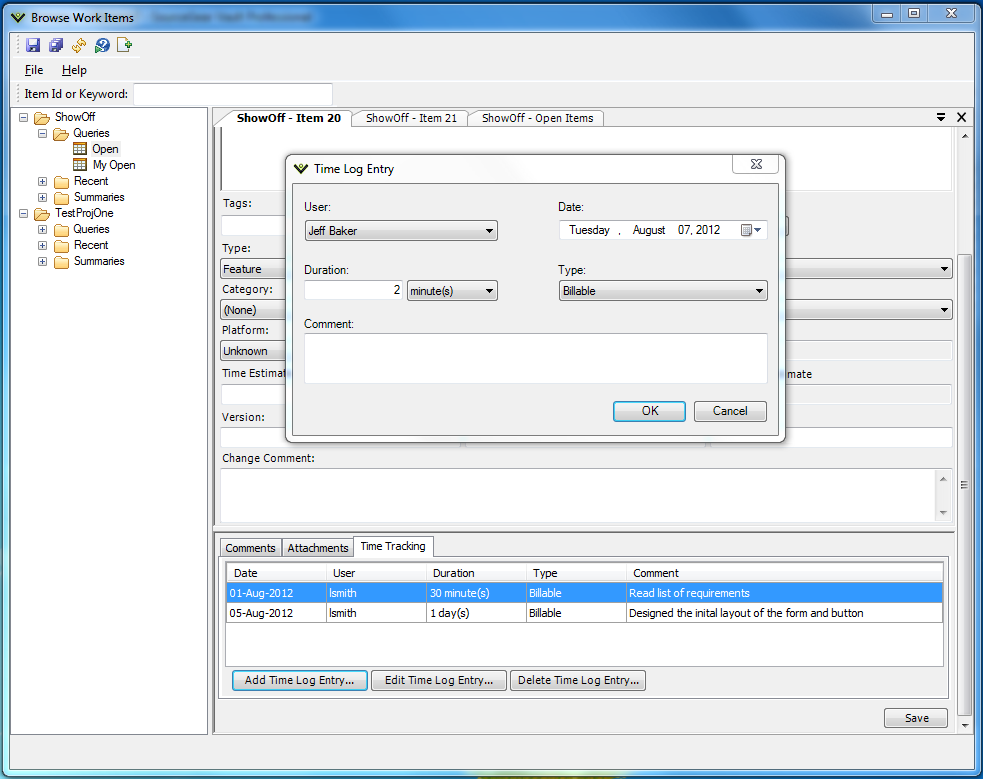
Task: Click the New Item document icon
Action: coord(125,45)
